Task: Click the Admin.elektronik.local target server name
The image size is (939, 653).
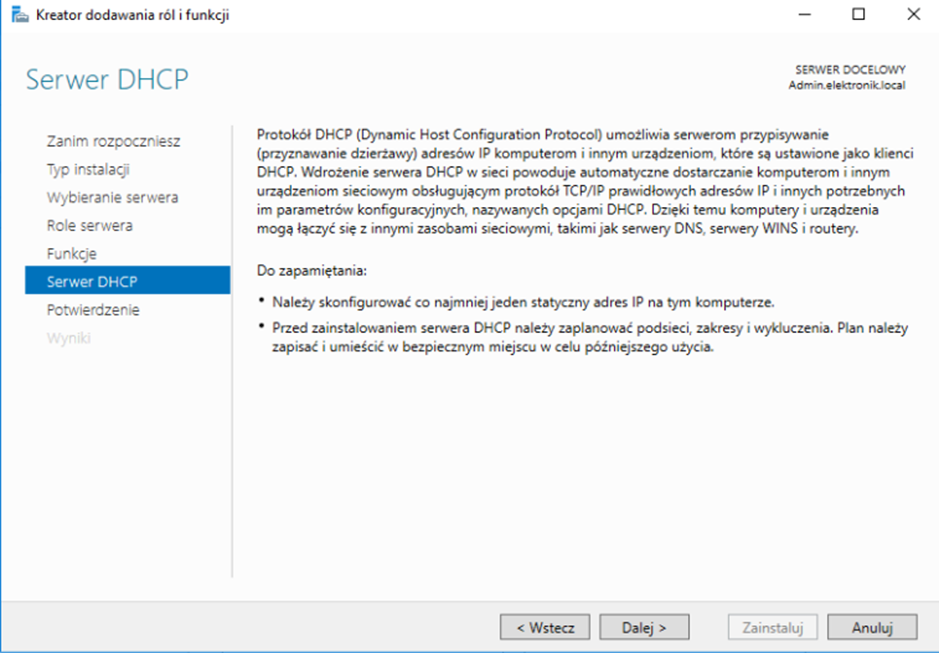Action: tap(846, 85)
